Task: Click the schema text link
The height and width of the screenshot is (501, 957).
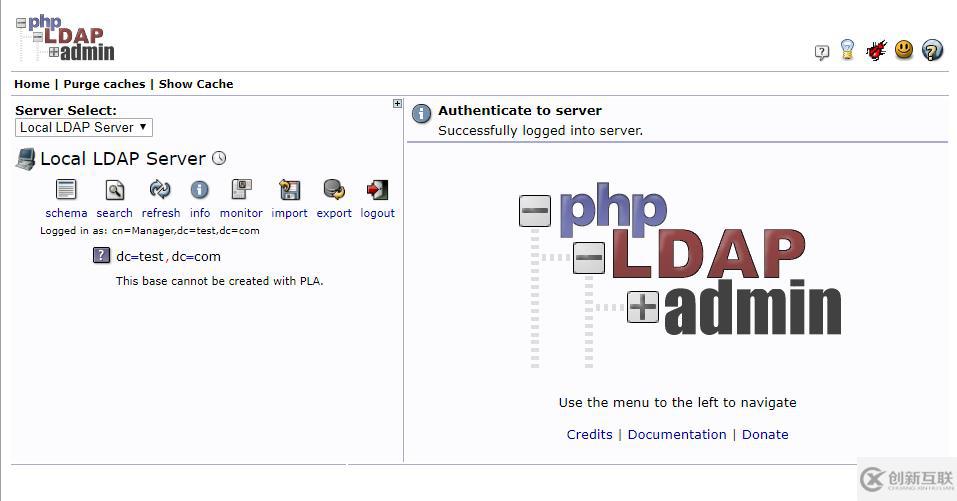Action: pos(66,213)
